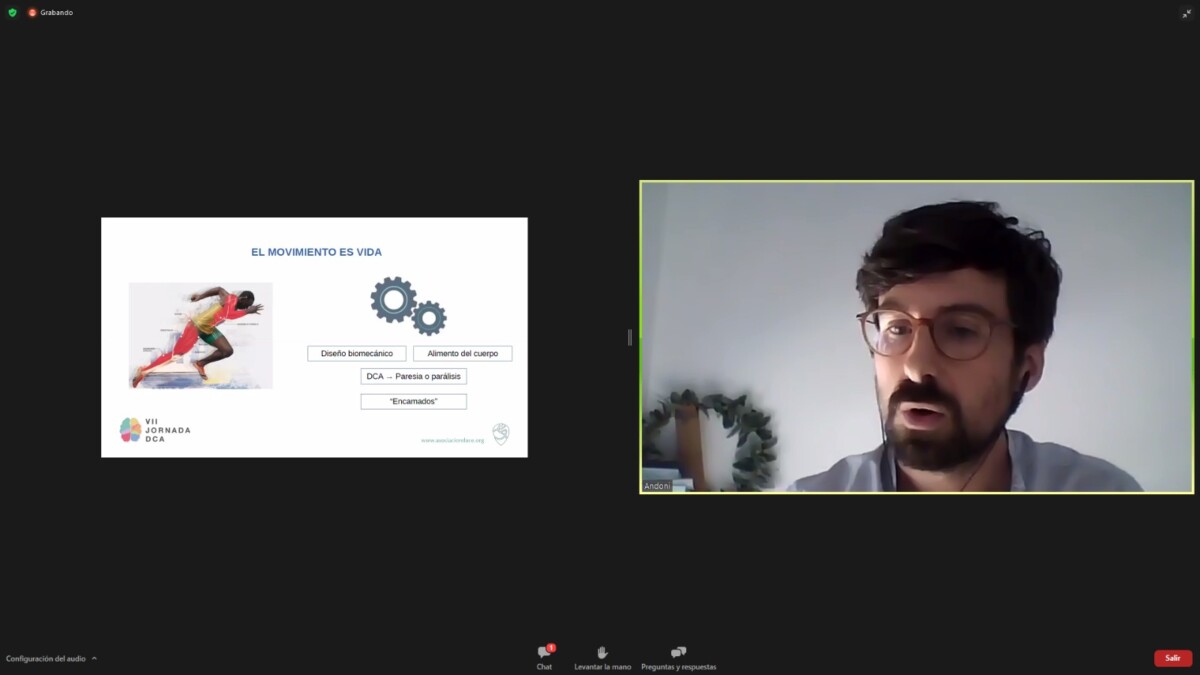Select Andoni's speaker video tile
The width and height of the screenshot is (1200, 675).
[x=916, y=337]
